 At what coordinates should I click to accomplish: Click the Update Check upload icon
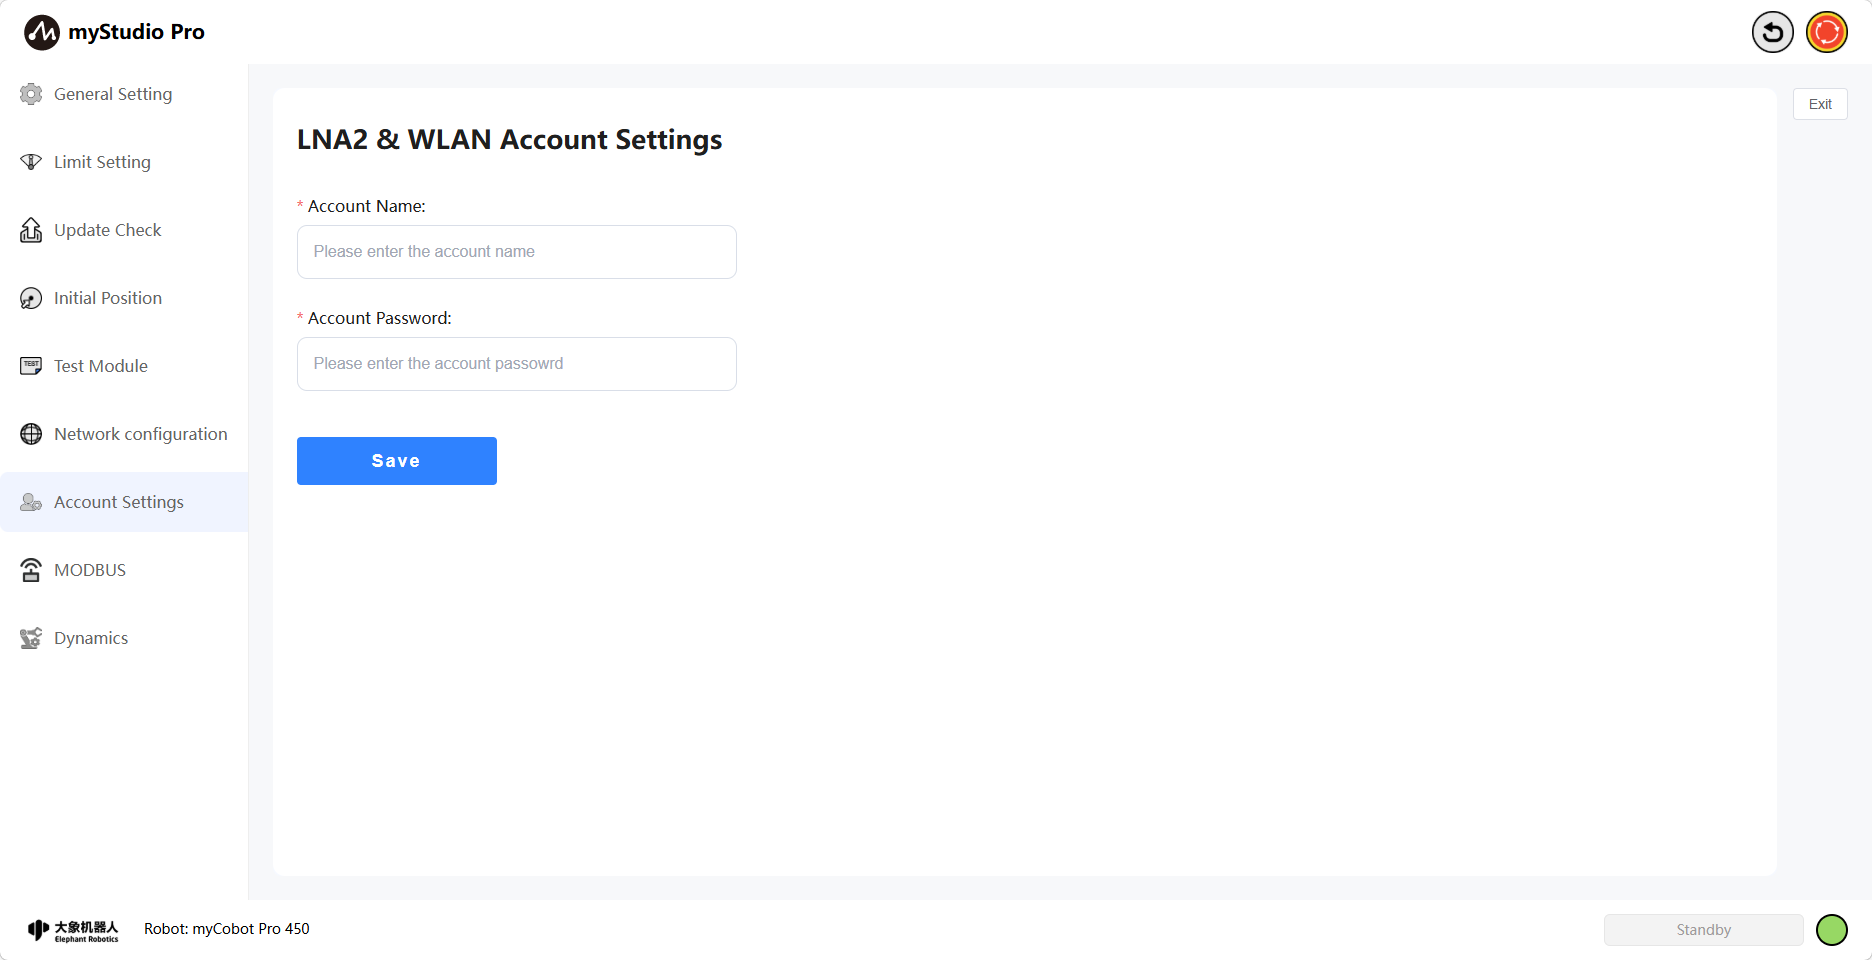click(x=31, y=230)
